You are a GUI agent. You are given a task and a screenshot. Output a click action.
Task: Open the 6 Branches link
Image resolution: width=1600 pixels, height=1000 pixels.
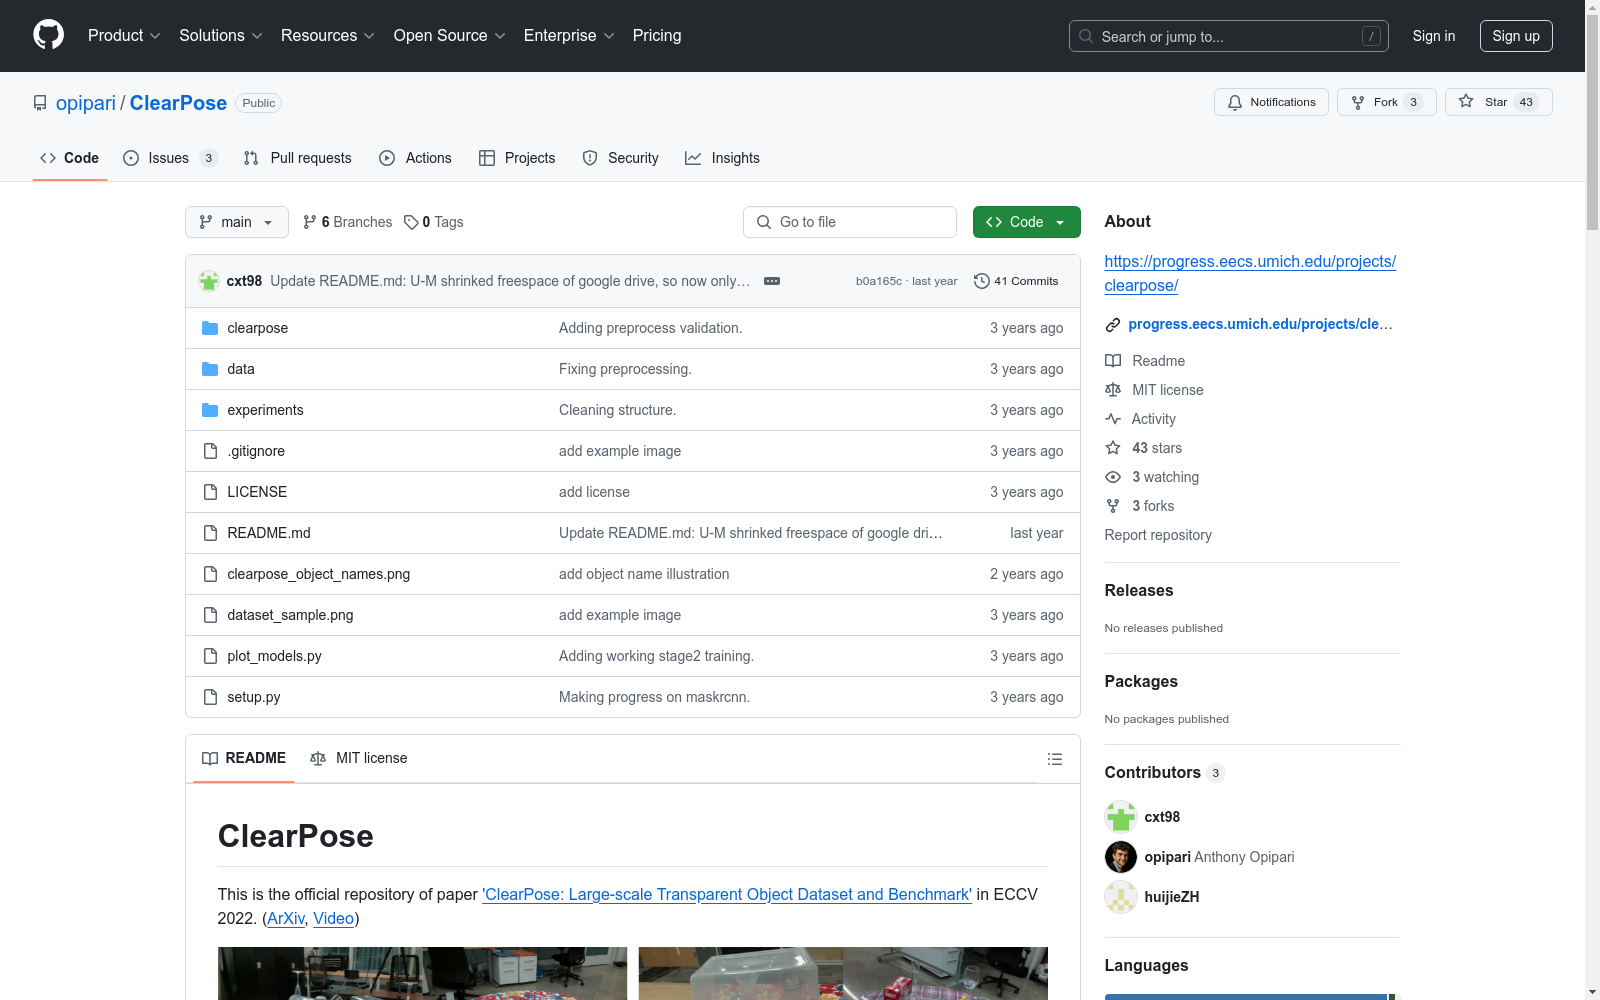pyautogui.click(x=348, y=222)
